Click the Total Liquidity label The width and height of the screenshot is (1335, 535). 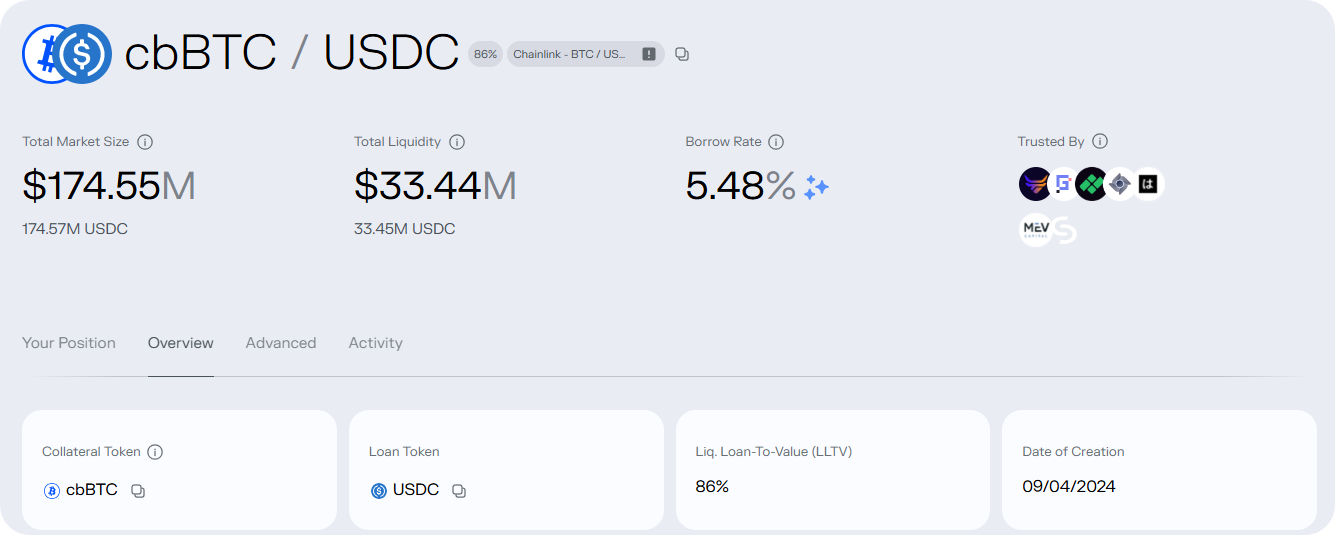point(398,142)
